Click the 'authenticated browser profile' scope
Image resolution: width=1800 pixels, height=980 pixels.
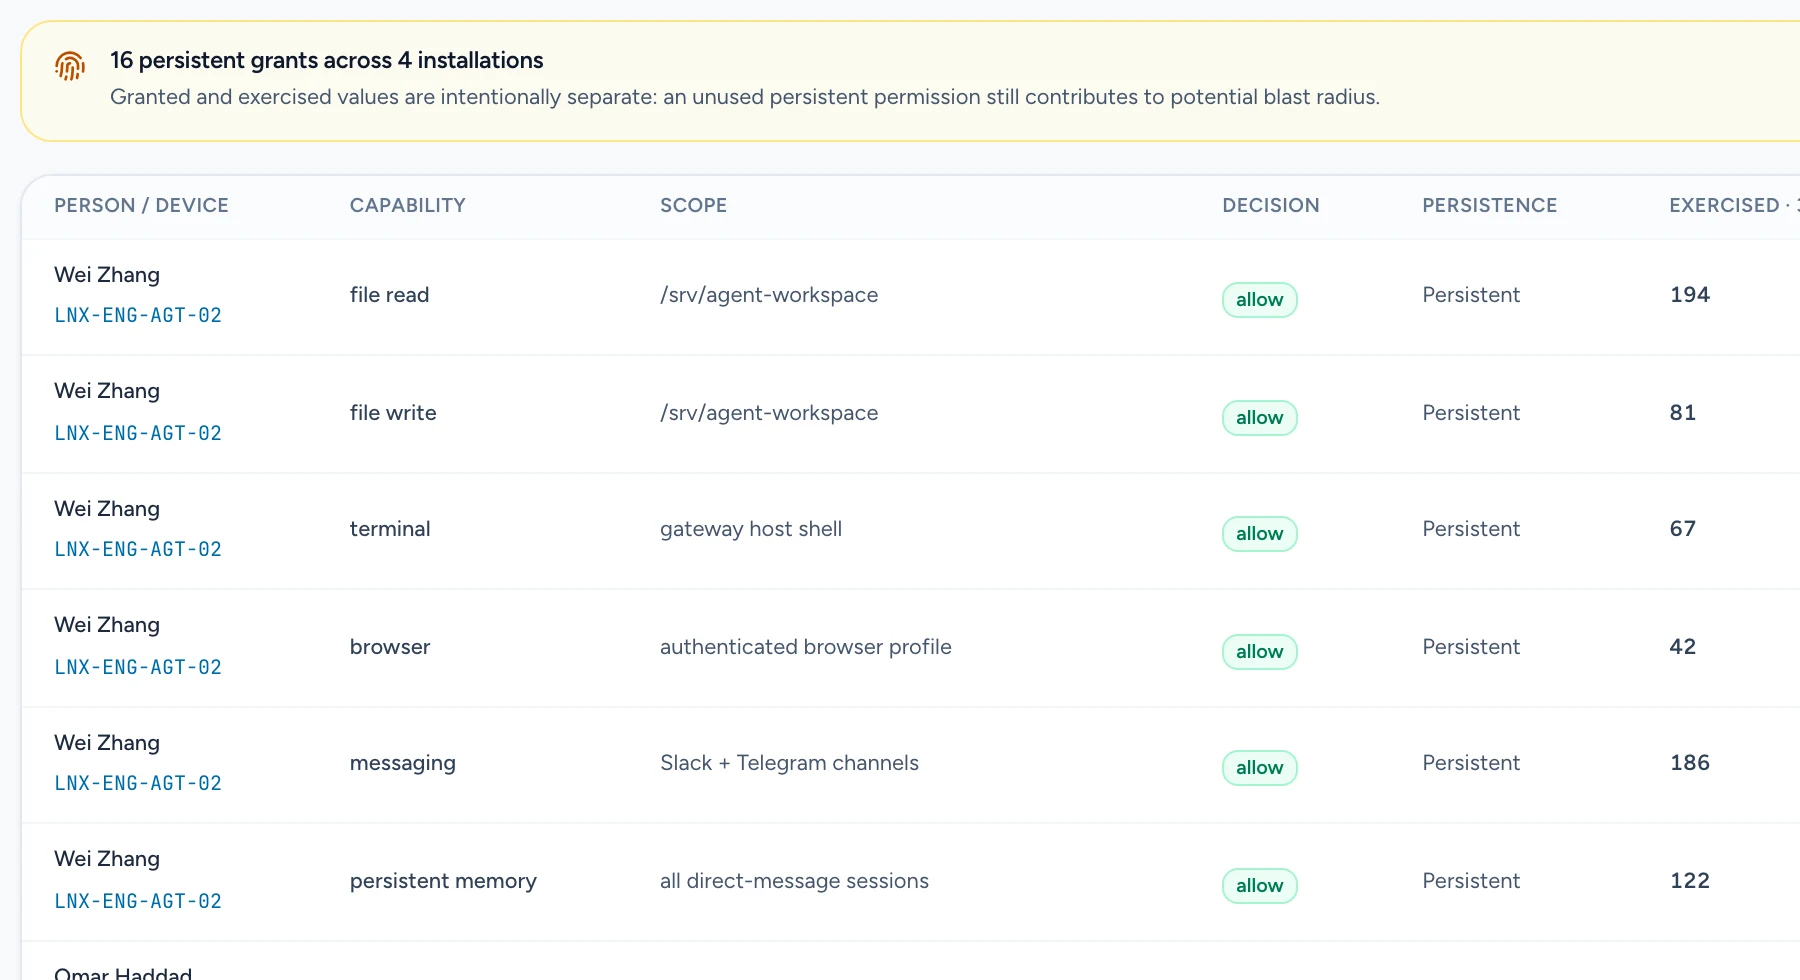point(806,647)
